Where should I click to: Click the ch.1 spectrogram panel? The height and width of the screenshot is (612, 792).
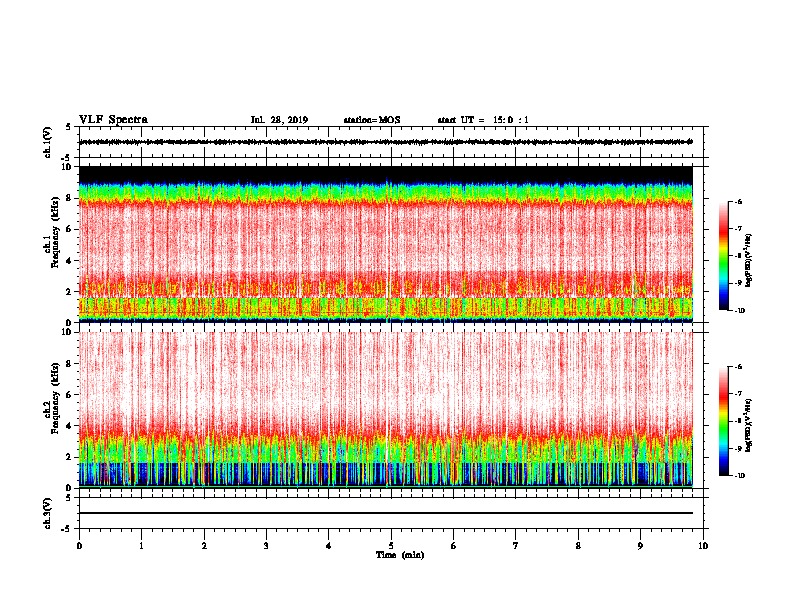(x=386, y=244)
